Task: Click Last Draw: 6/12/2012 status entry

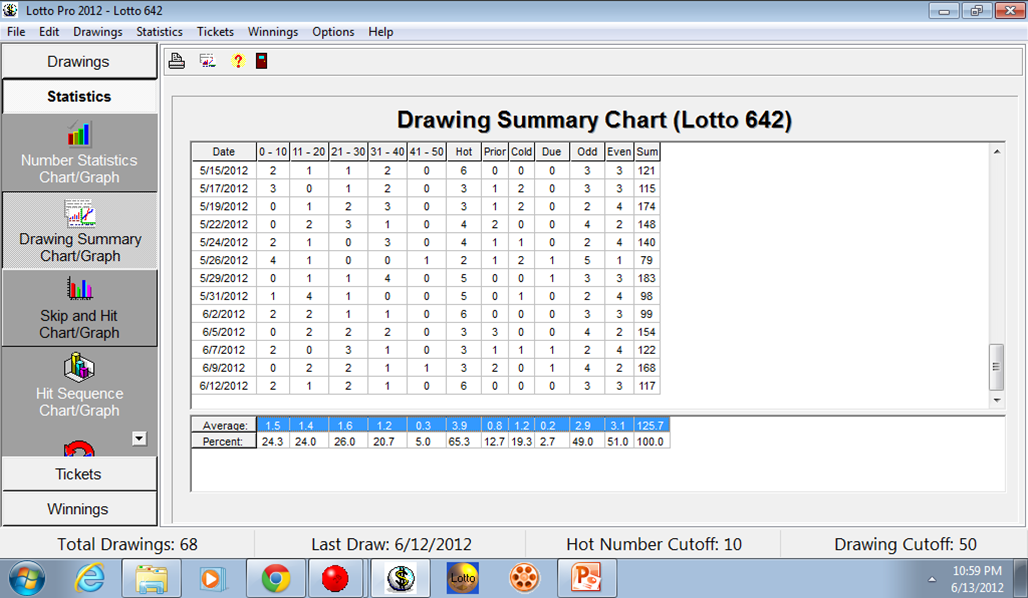Action: 391,544
